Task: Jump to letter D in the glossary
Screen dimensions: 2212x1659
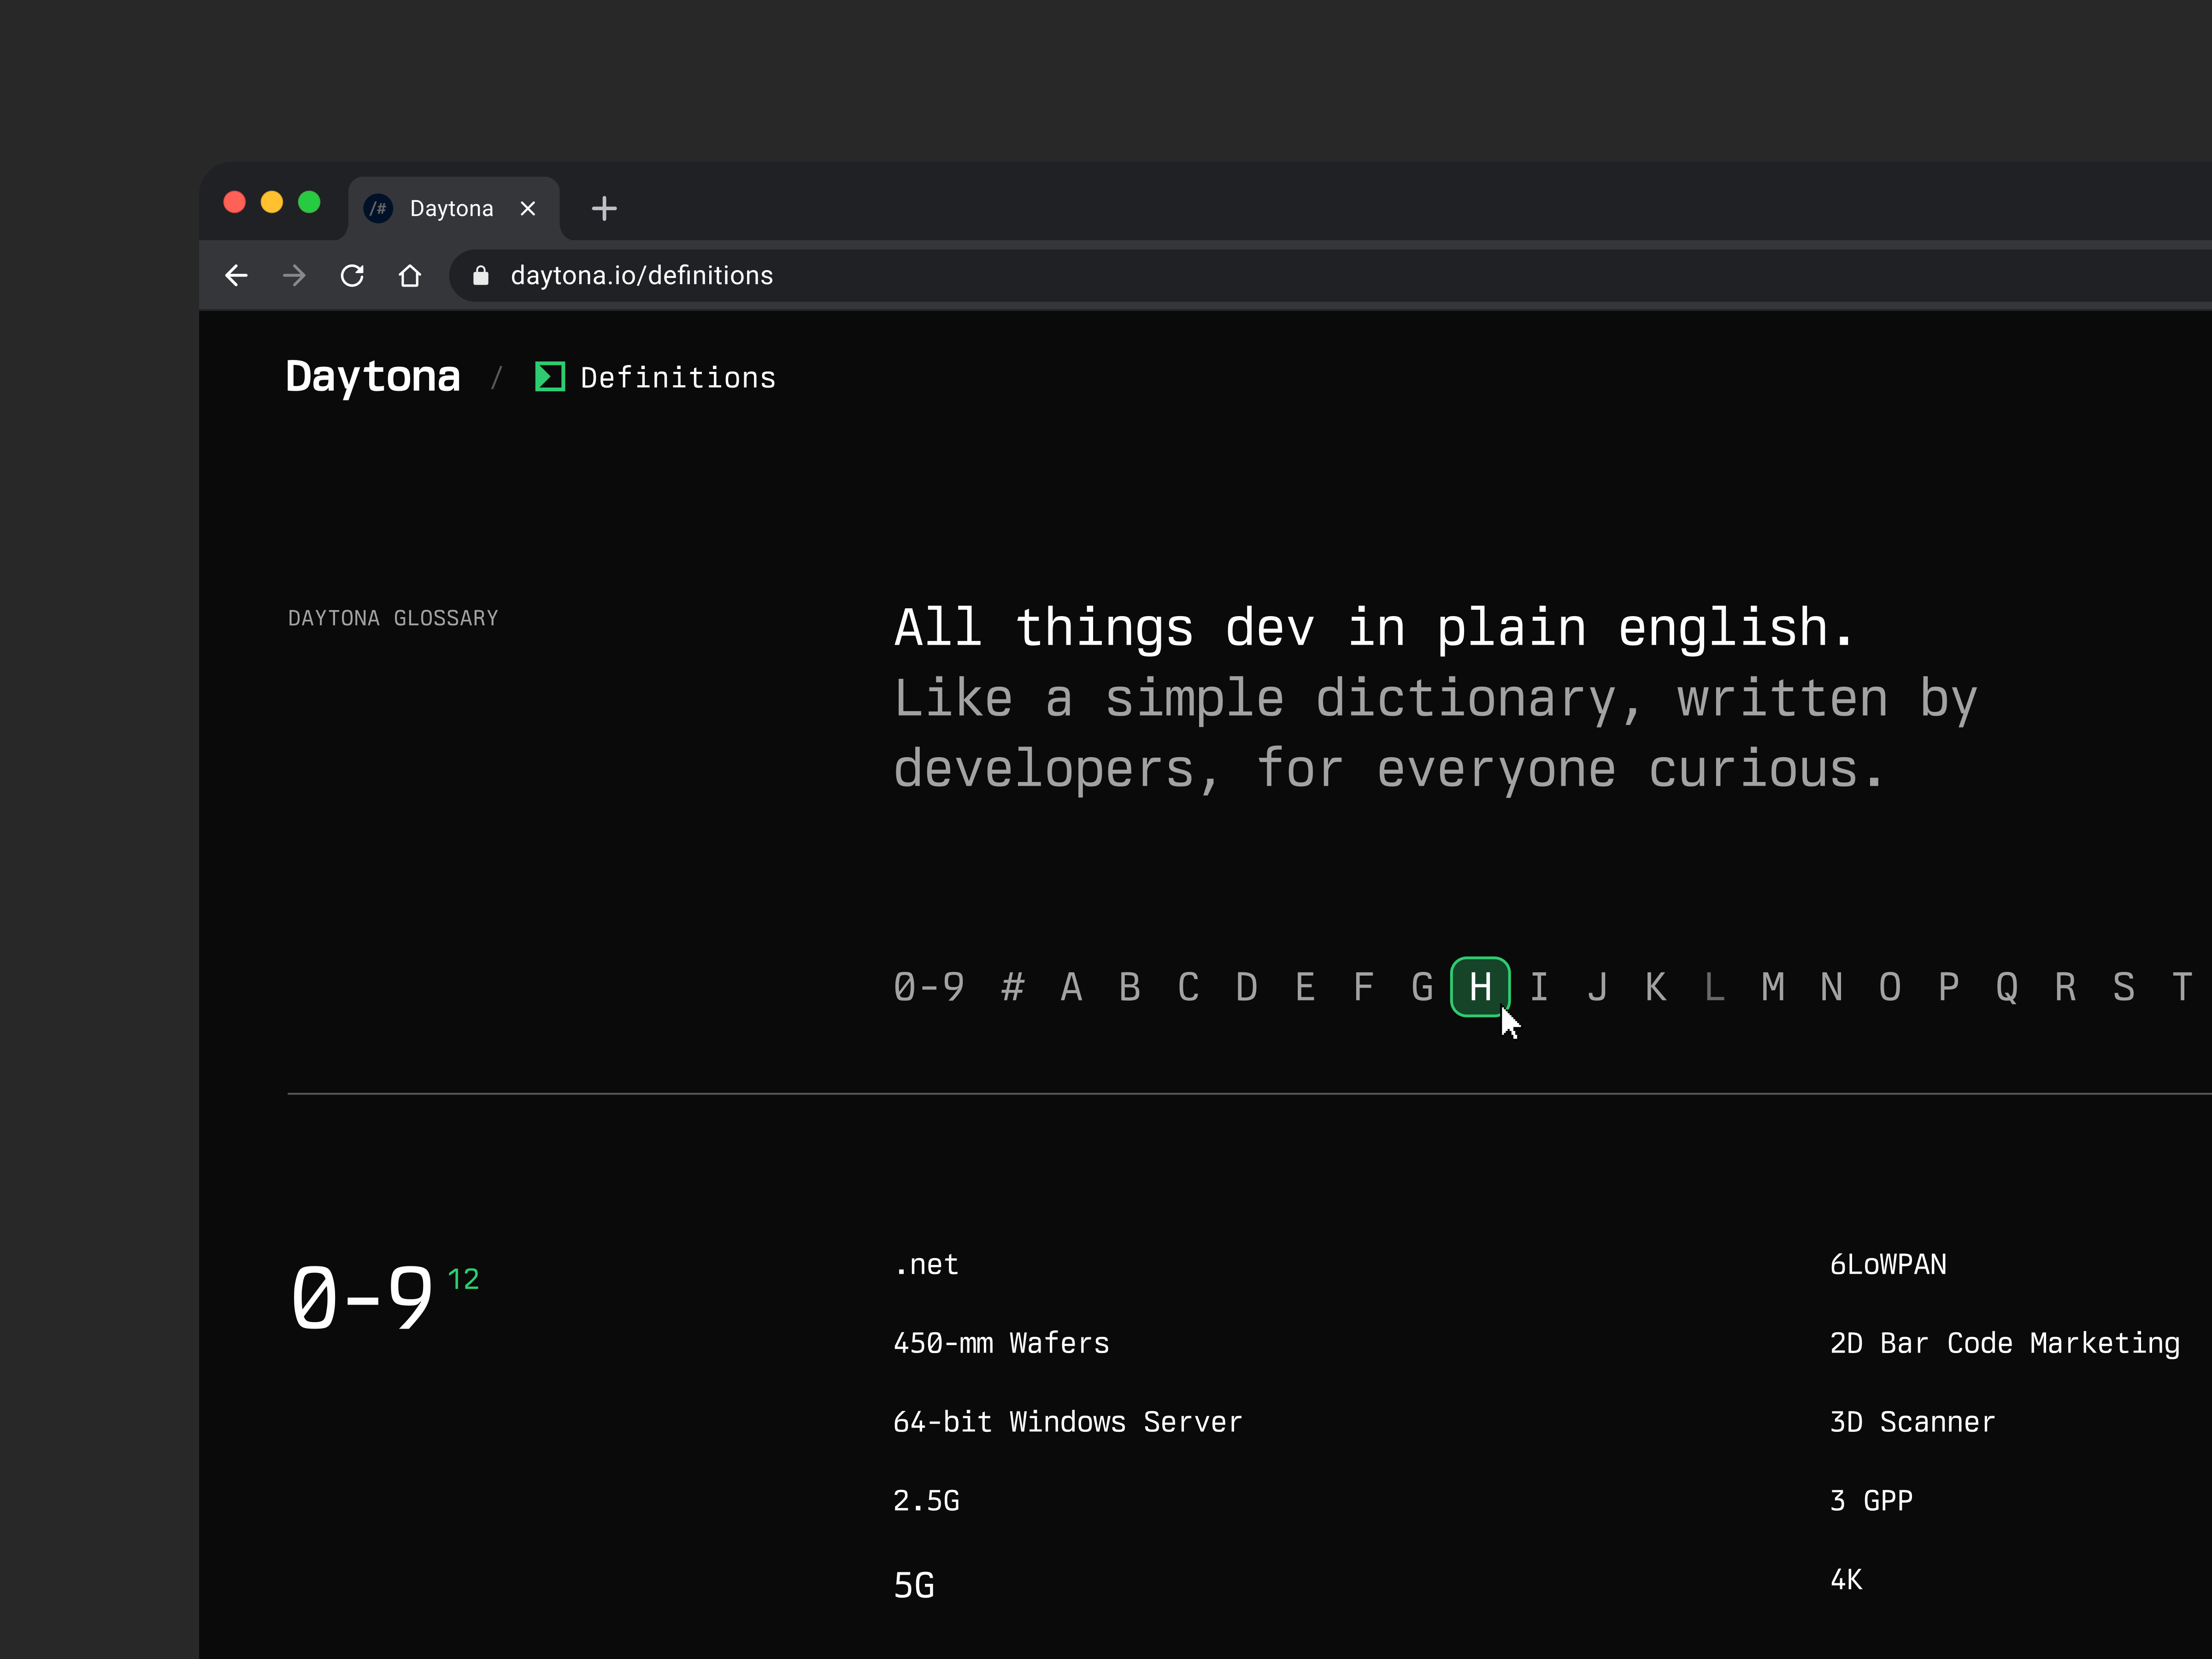Action: point(1247,987)
